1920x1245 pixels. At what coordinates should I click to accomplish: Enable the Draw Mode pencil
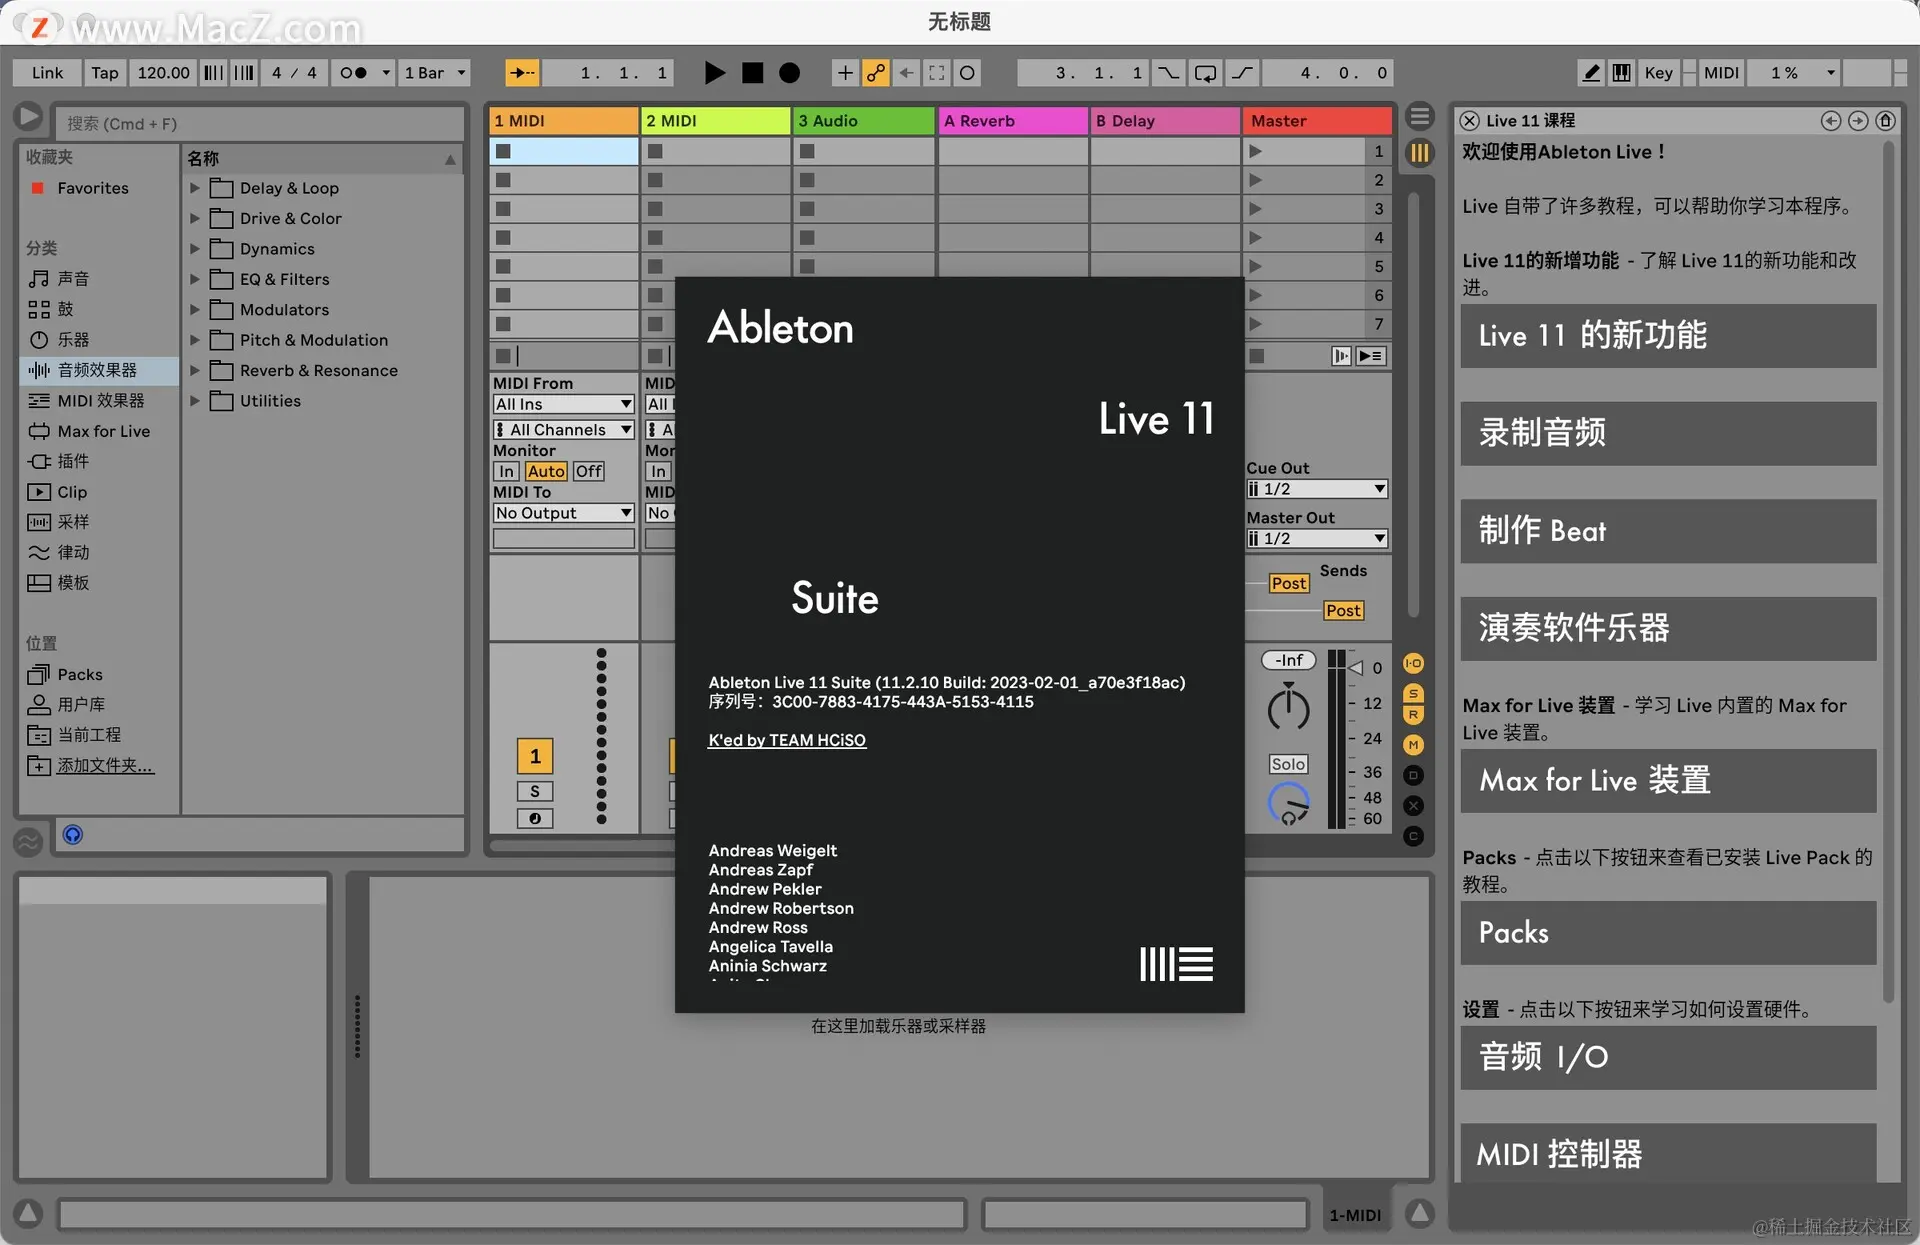tap(1591, 73)
